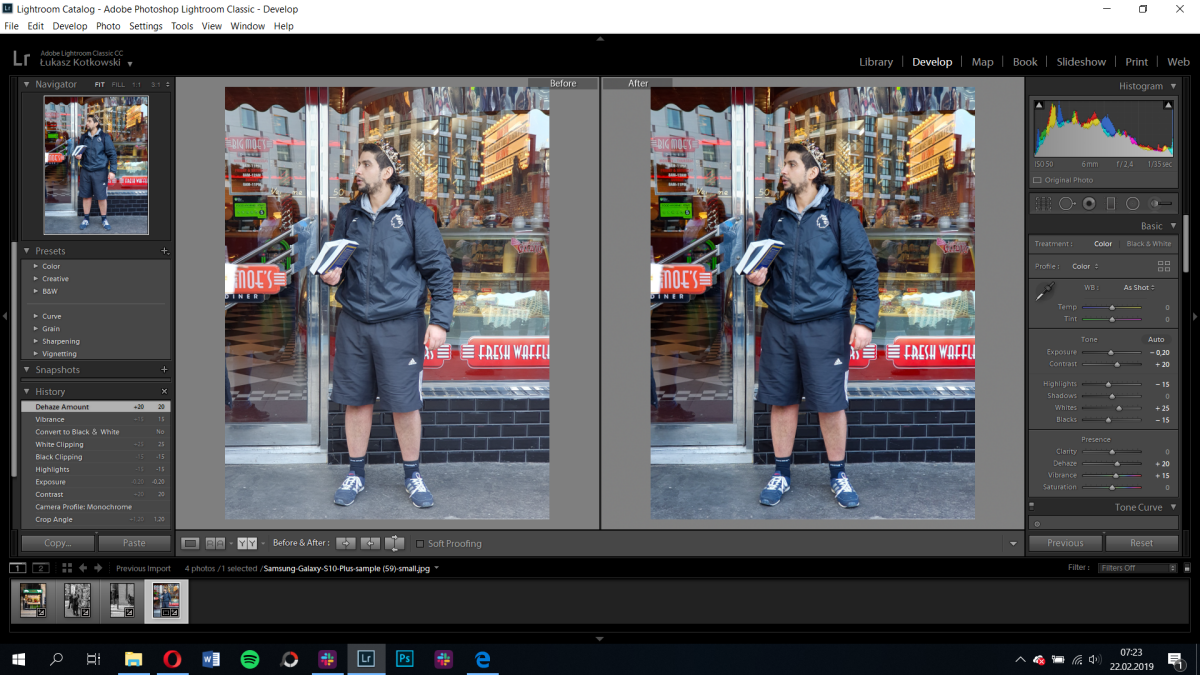Open the Profile Color dropdown
The width and height of the screenshot is (1200, 675).
click(1085, 267)
